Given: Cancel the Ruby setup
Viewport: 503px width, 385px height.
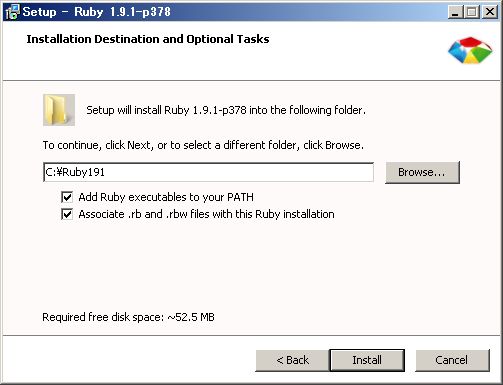Looking at the screenshot, I should (x=452, y=360).
